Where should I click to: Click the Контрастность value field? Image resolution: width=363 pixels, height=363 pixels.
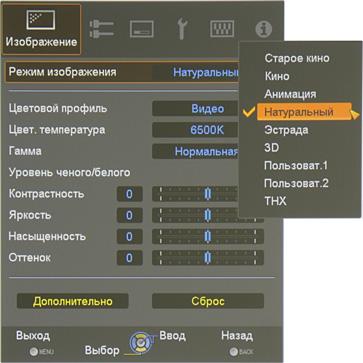tap(129, 194)
